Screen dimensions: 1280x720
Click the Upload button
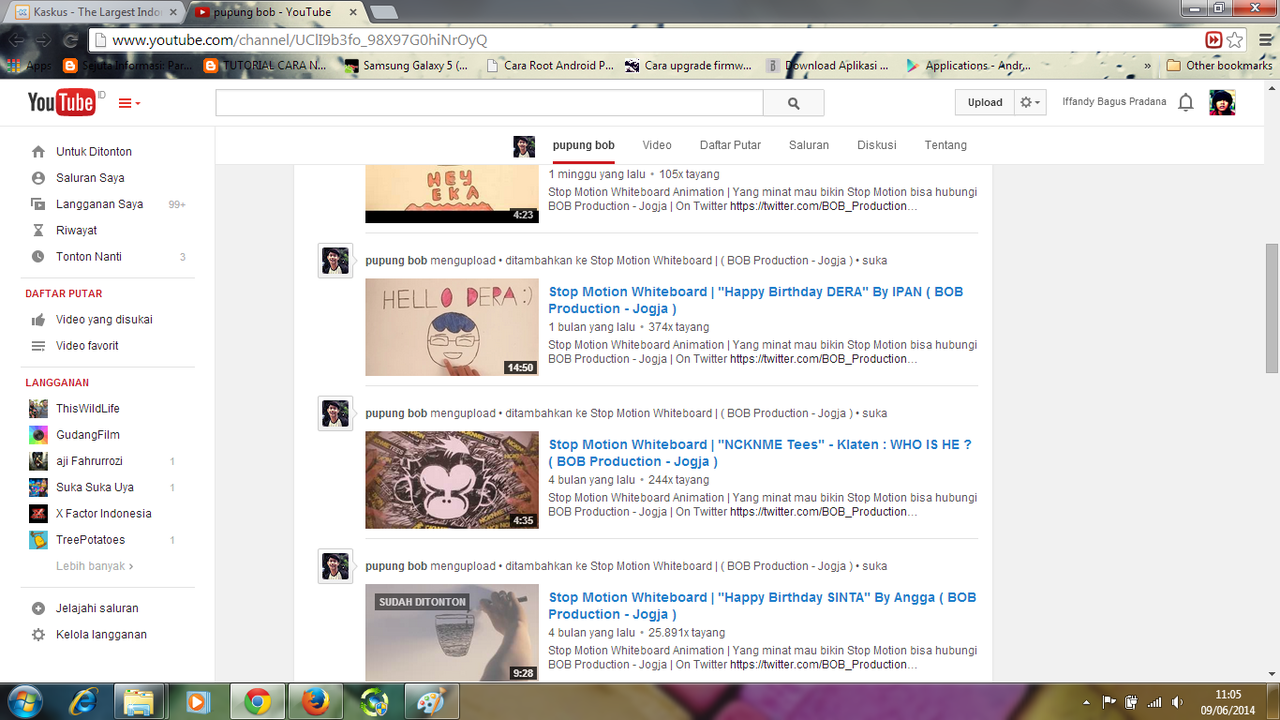pyautogui.click(x=985, y=102)
